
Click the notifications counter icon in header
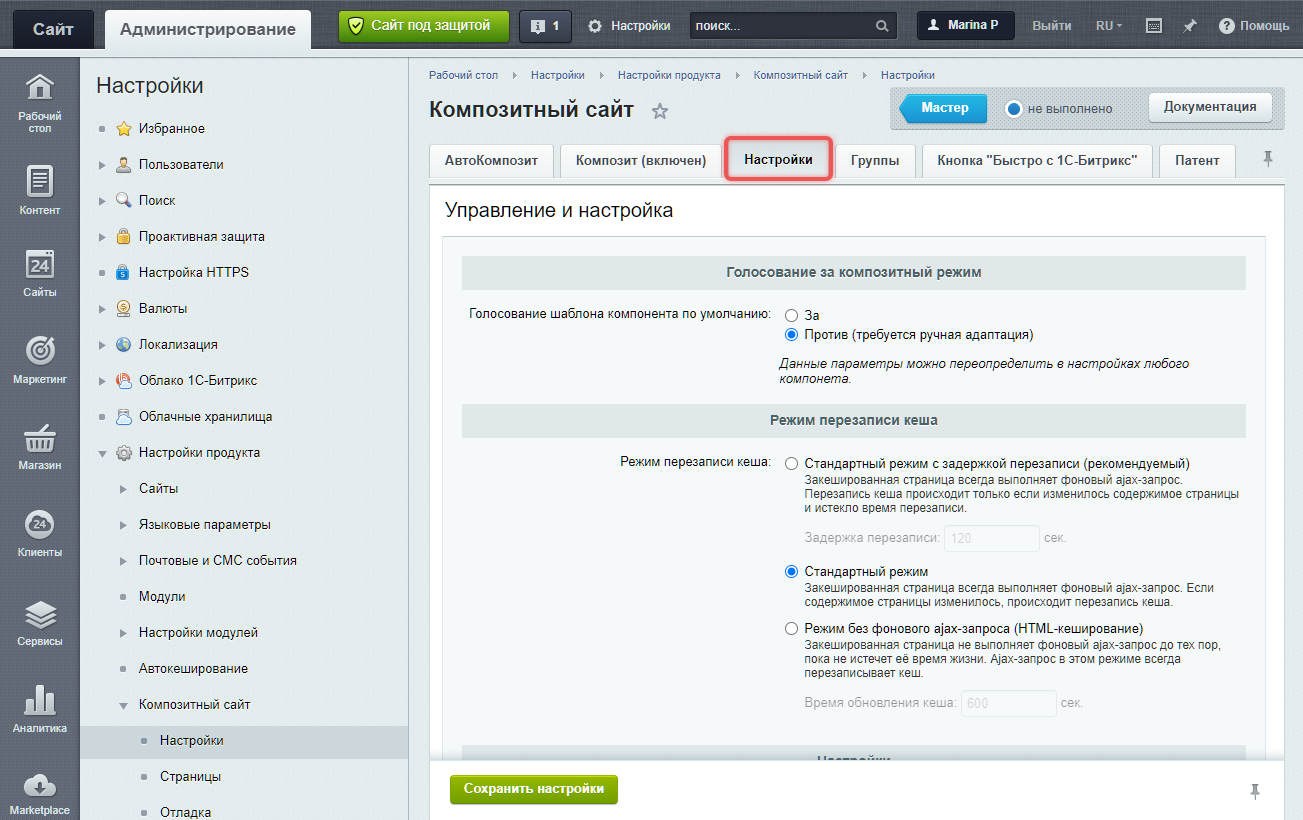545,26
